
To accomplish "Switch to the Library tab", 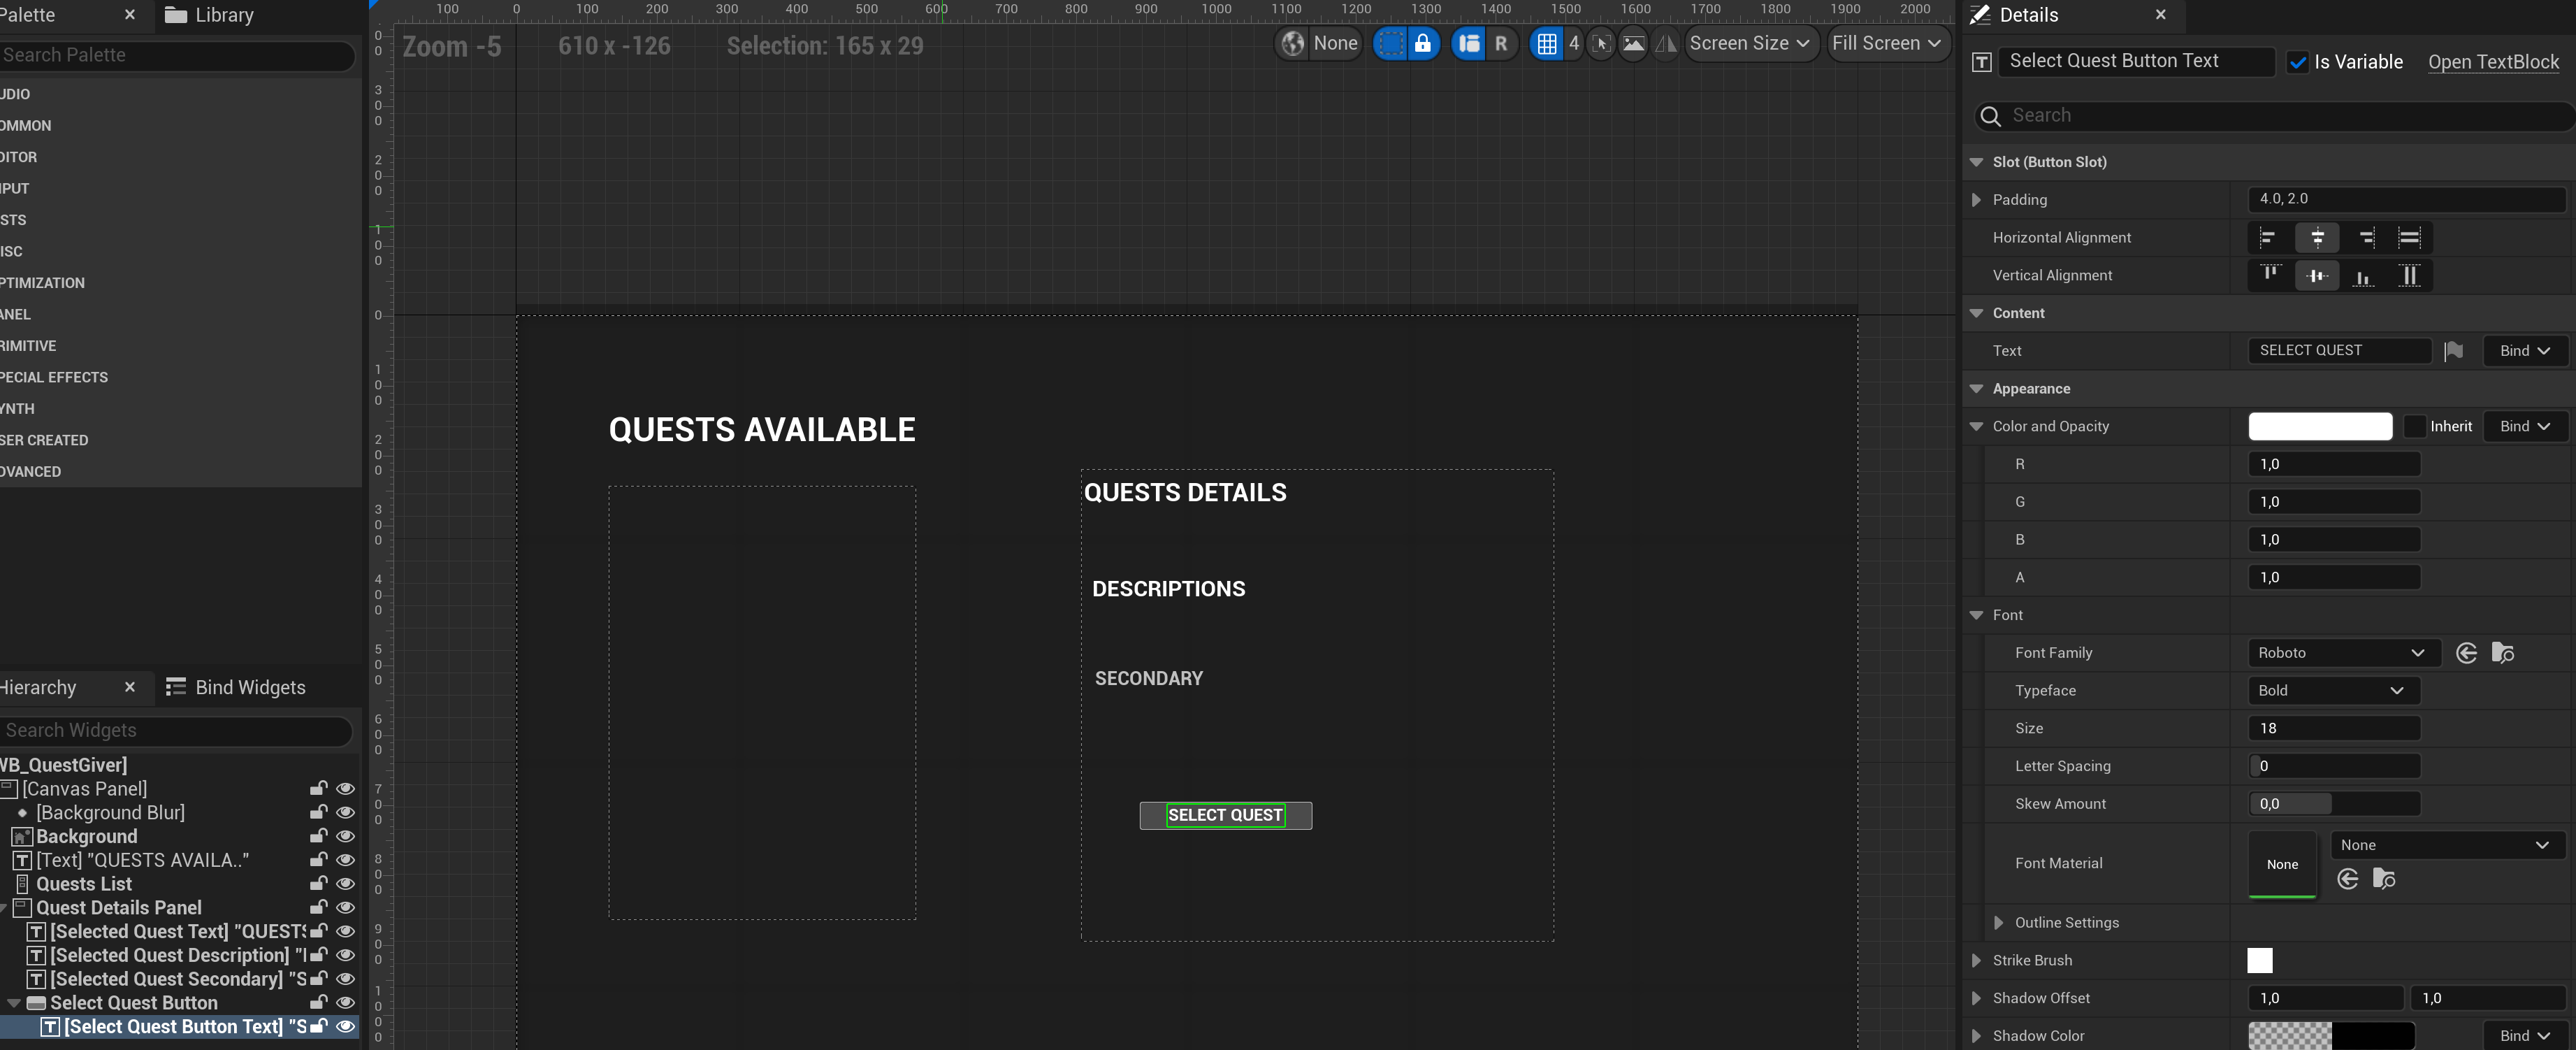I will click(x=210, y=15).
